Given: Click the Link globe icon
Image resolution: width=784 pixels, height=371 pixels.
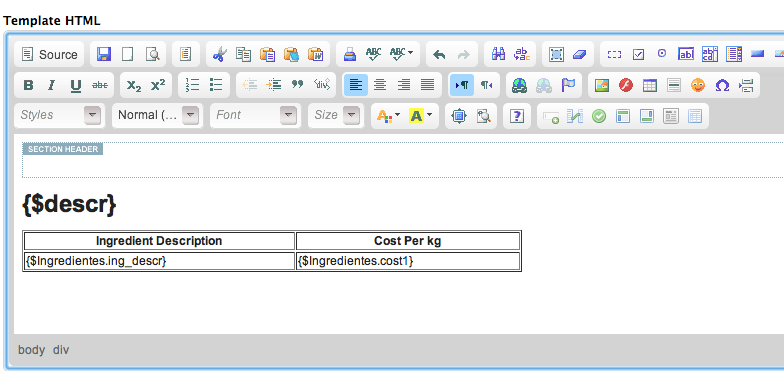Looking at the screenshot, I should 520,85.
